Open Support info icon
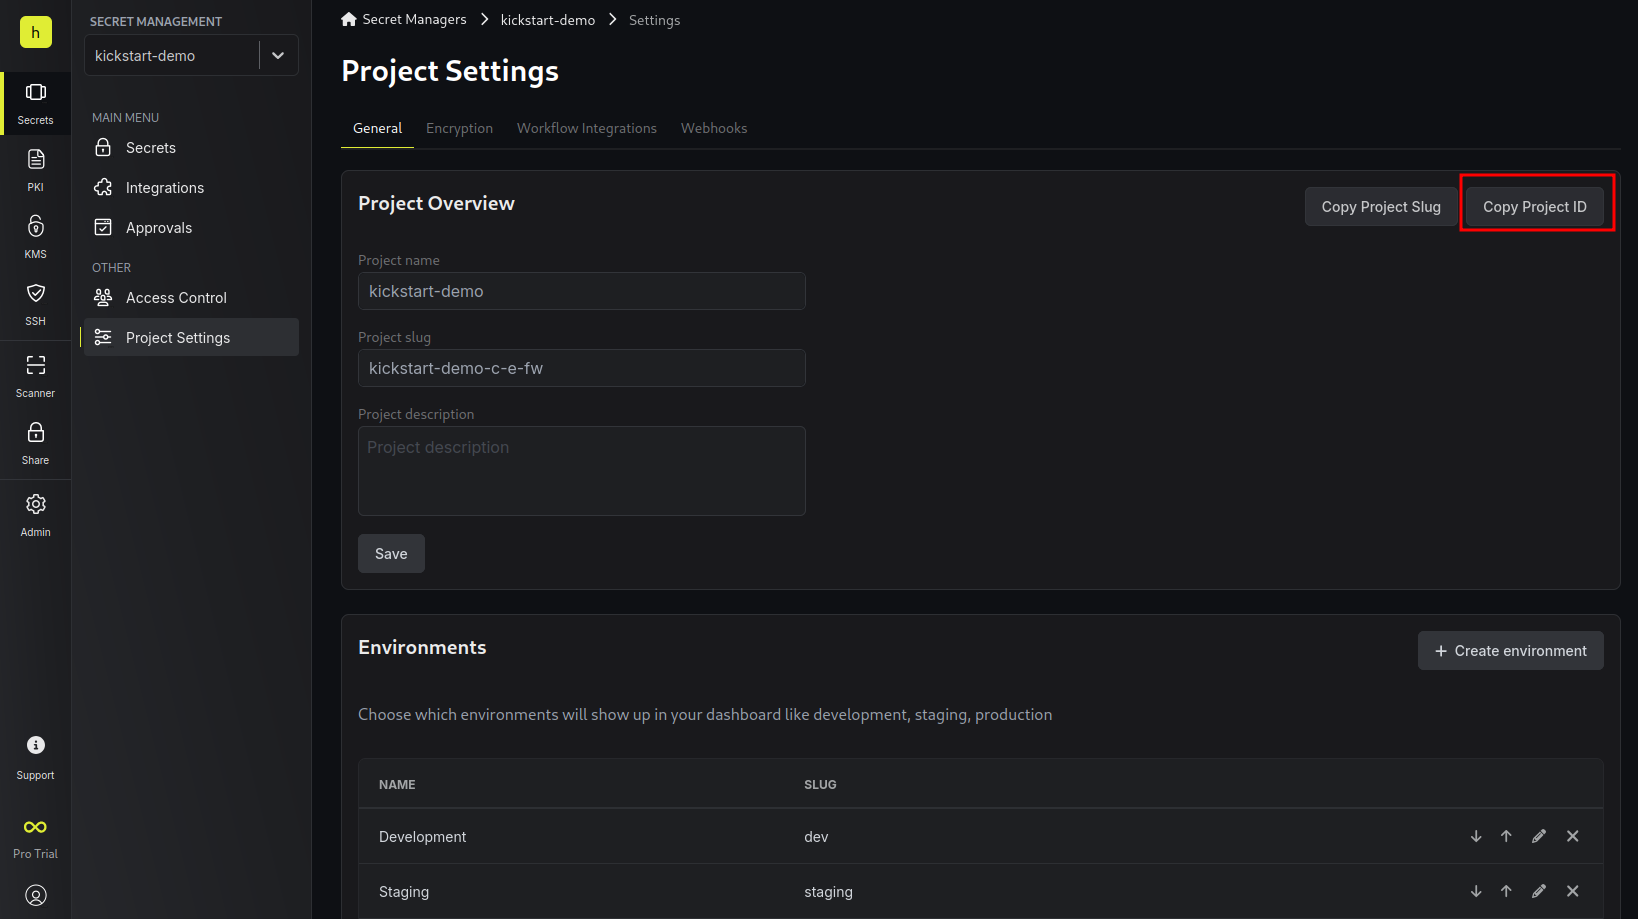The height and width of the screenshot is (919, 1638). [x=35, y=745]
